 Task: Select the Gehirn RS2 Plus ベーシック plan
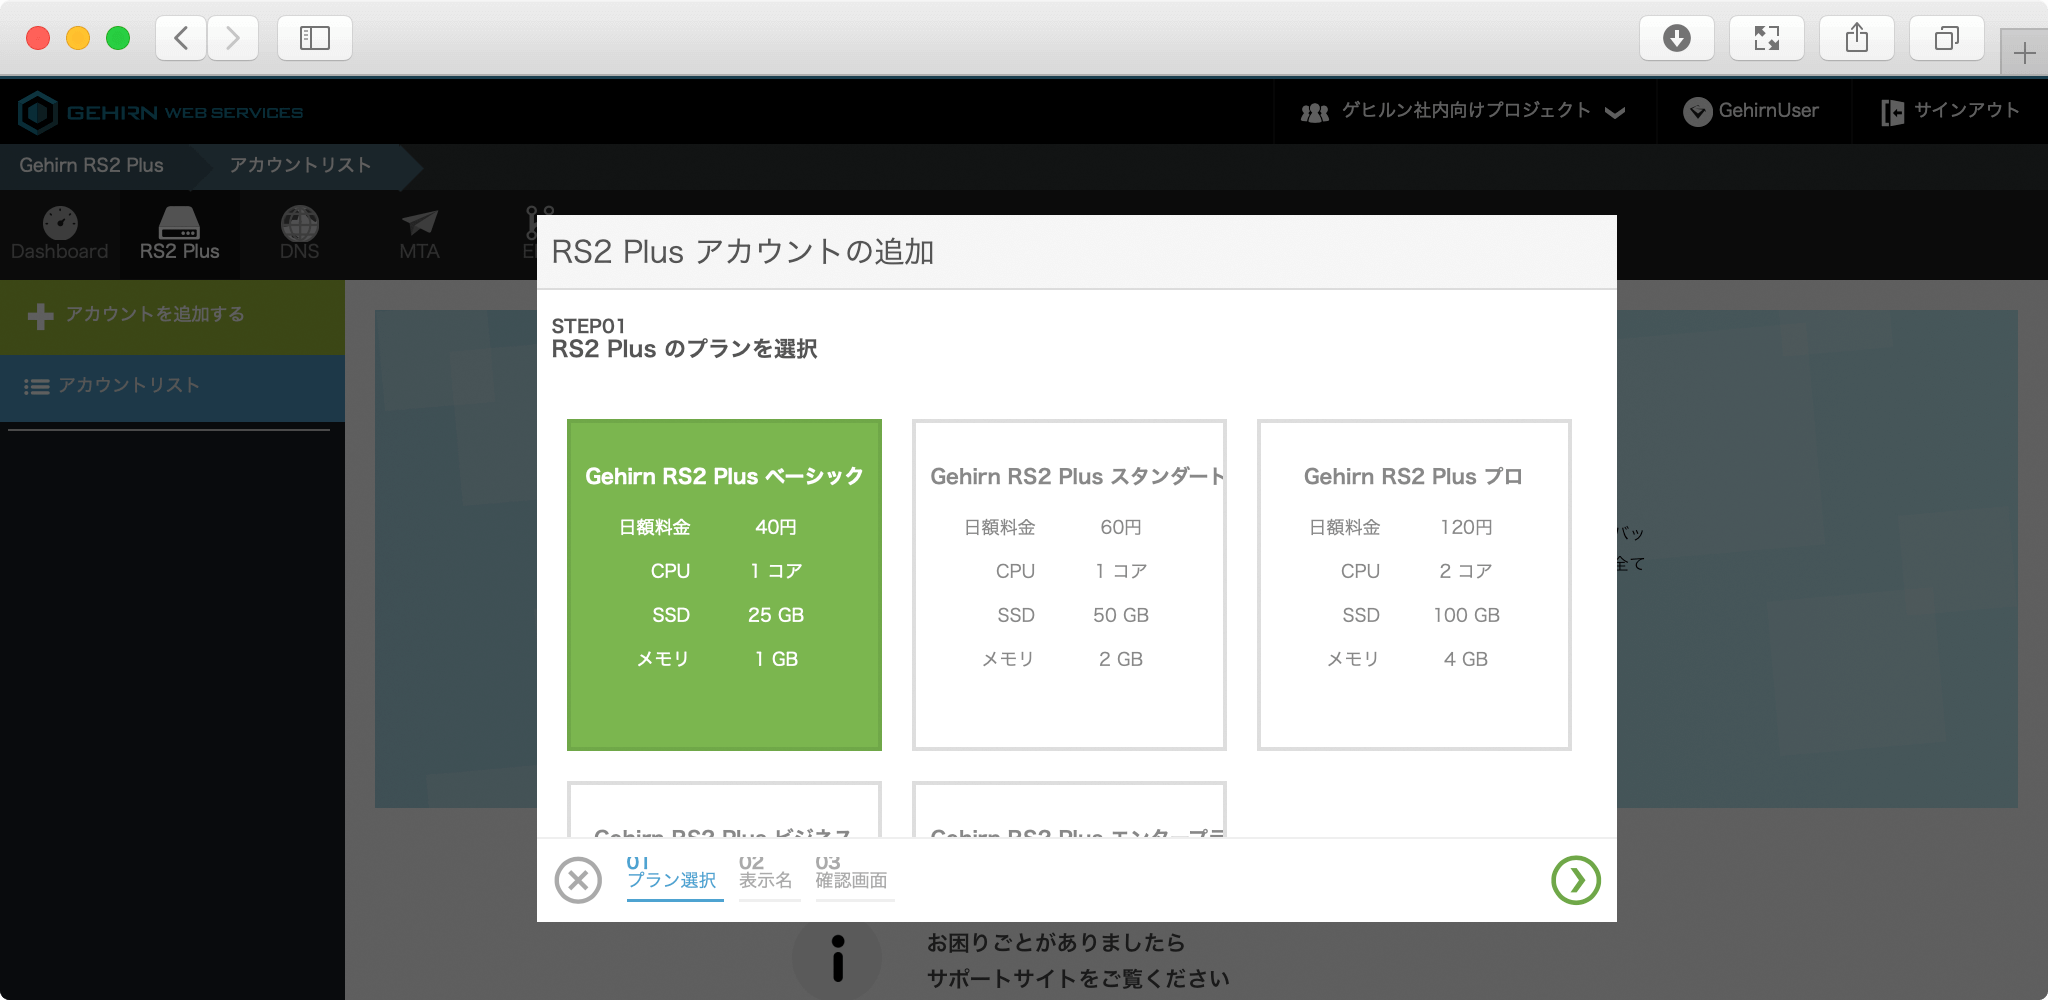724,584
